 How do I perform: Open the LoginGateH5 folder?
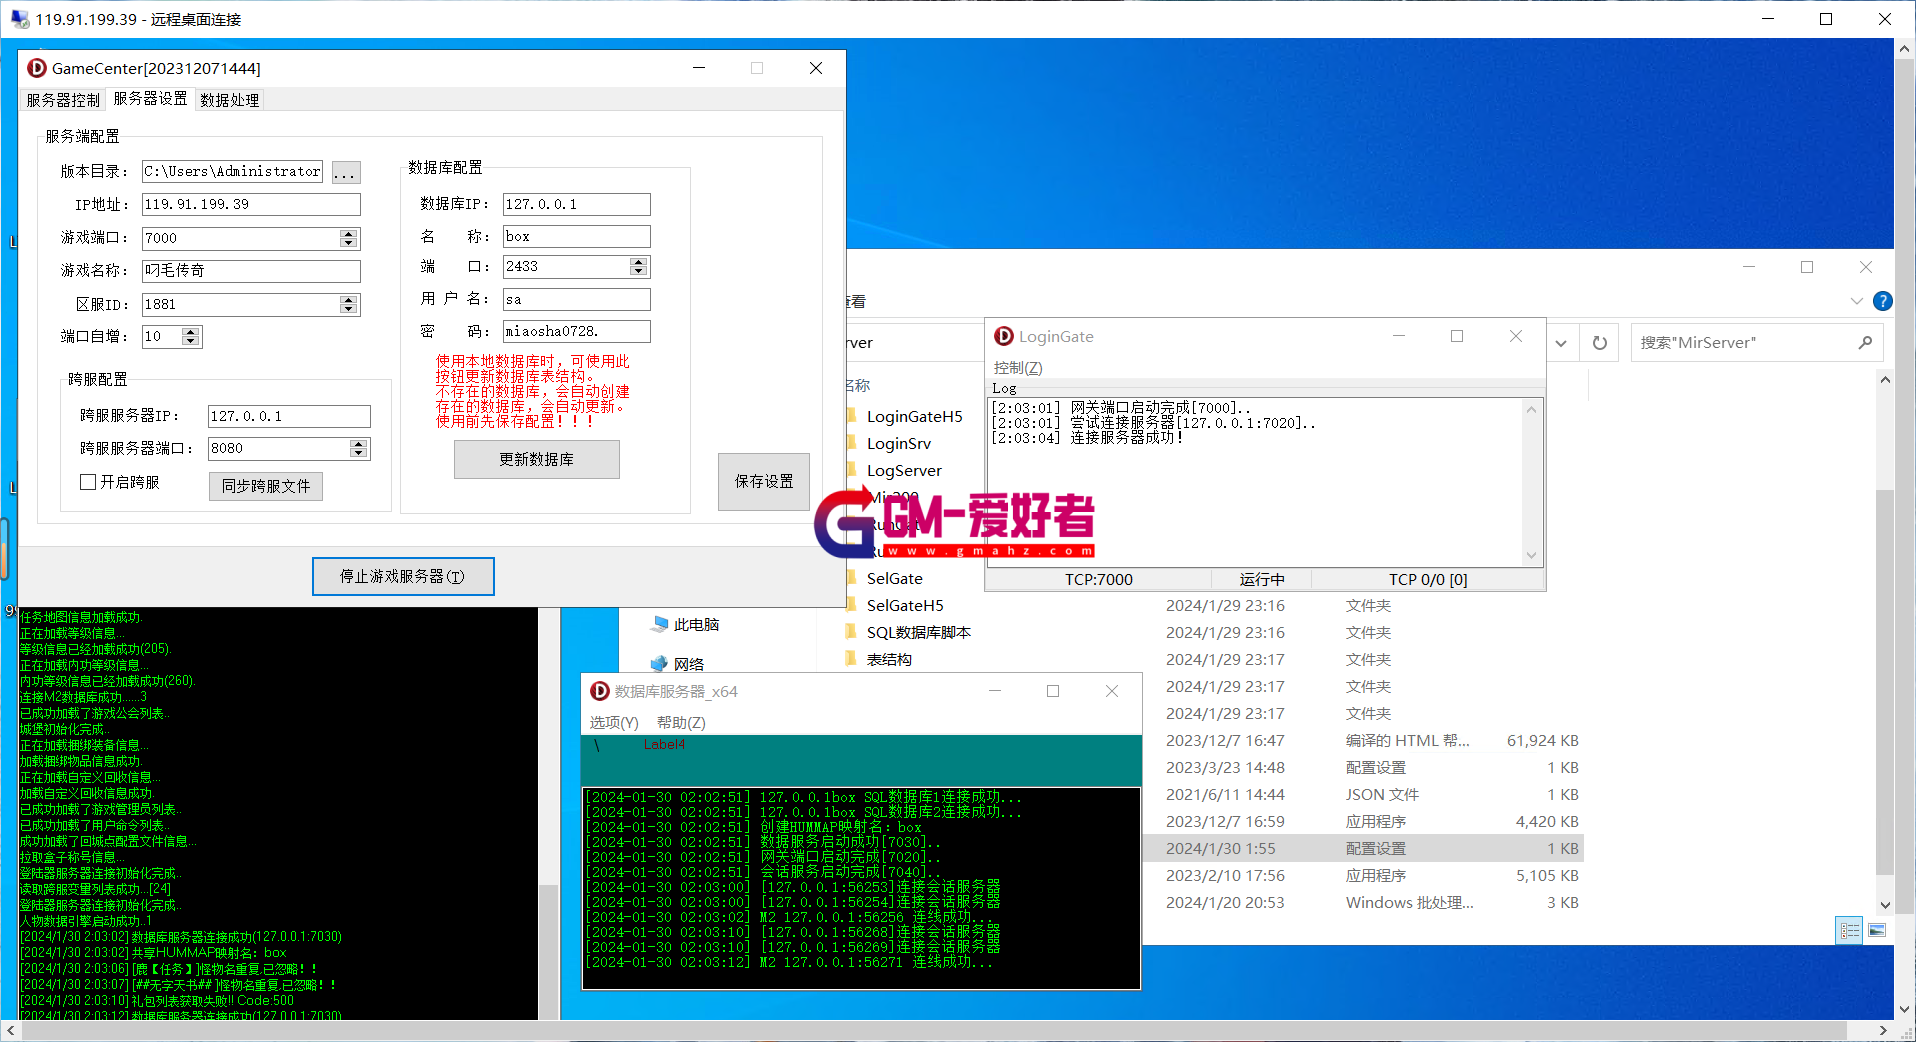click(x=914, y=416)
